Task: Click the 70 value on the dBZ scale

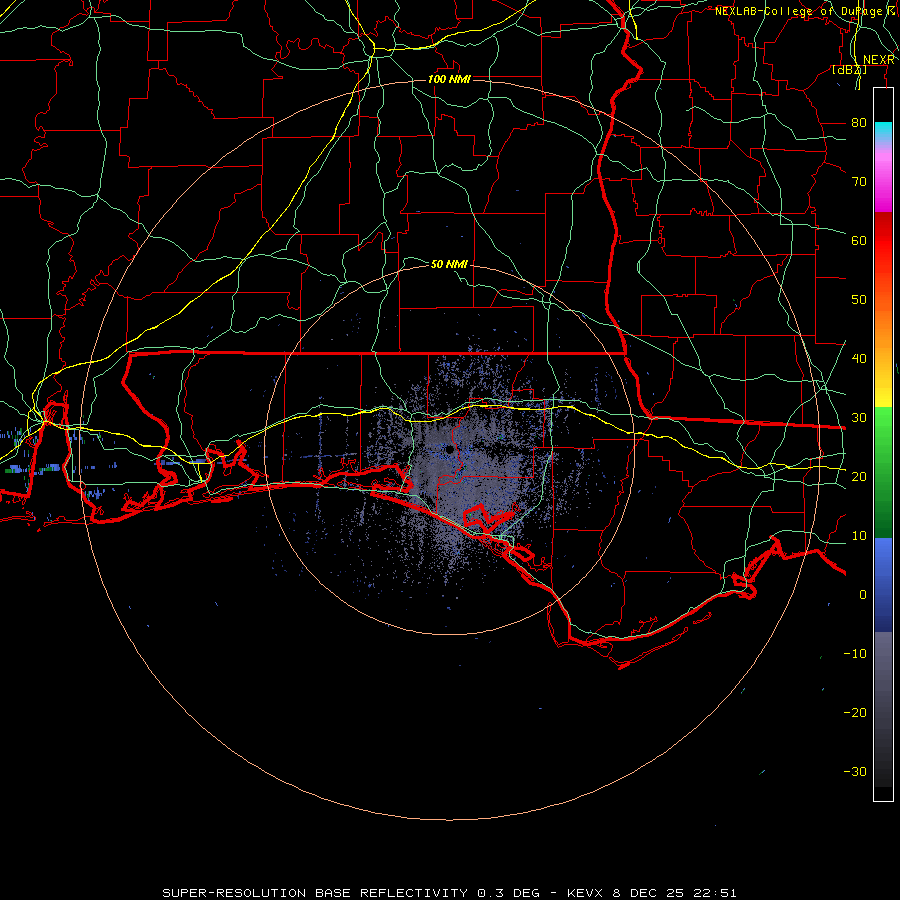Action: [x=859, y=182]
